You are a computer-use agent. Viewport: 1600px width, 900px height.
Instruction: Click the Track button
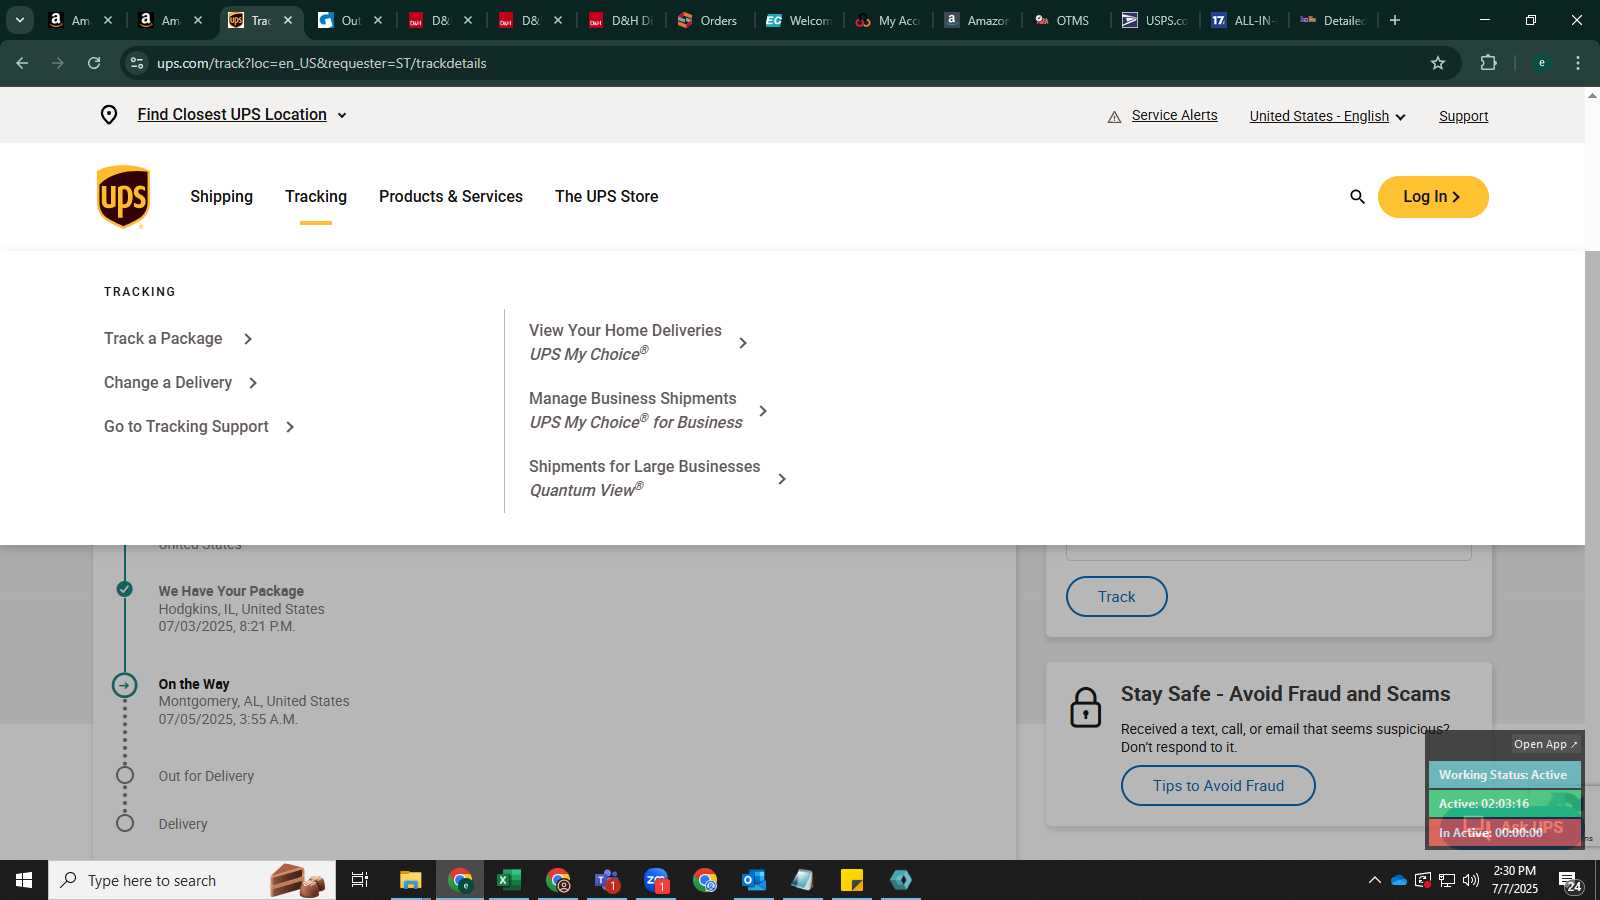[x=1117, y=597]
